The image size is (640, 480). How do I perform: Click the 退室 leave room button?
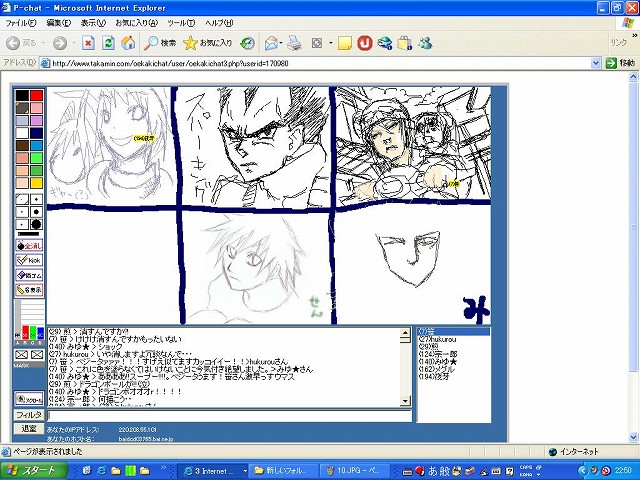[x=29, y=428]
